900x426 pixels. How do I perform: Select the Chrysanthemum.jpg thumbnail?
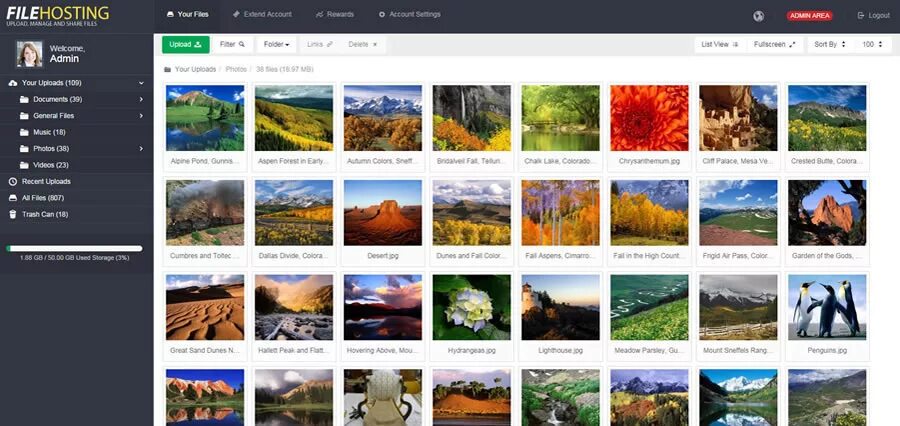pos(649,118)
